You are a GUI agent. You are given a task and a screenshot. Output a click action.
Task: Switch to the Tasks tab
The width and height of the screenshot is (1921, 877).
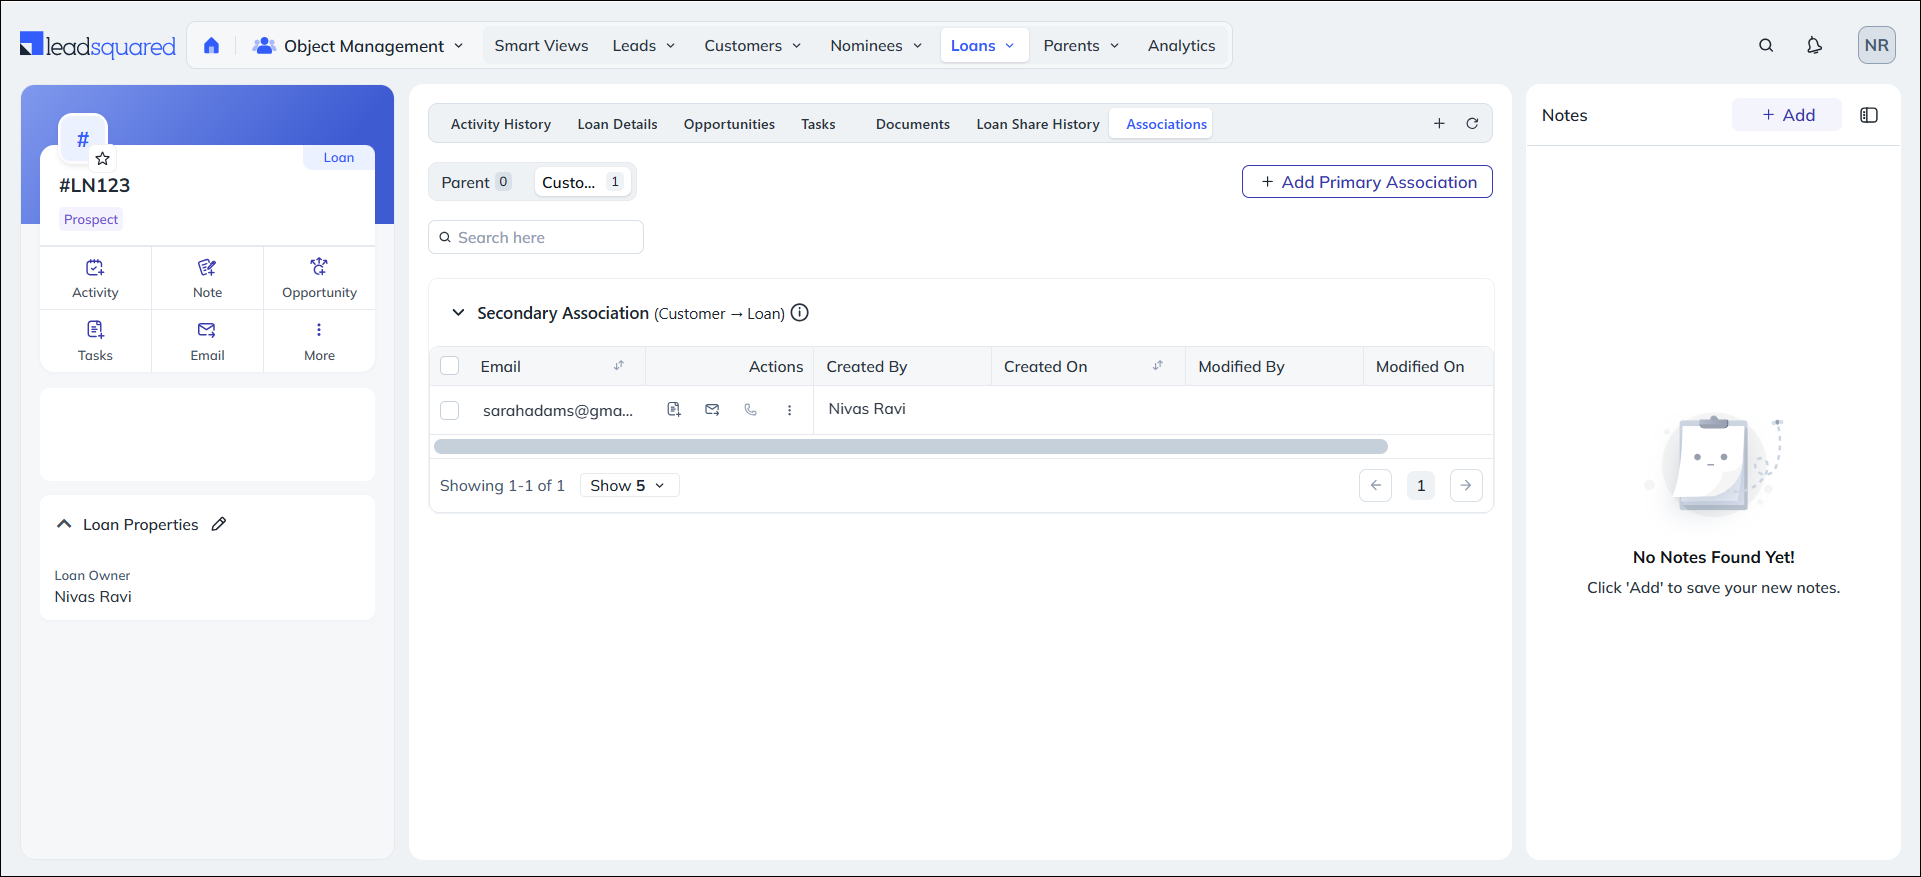[x=818, y=124]
